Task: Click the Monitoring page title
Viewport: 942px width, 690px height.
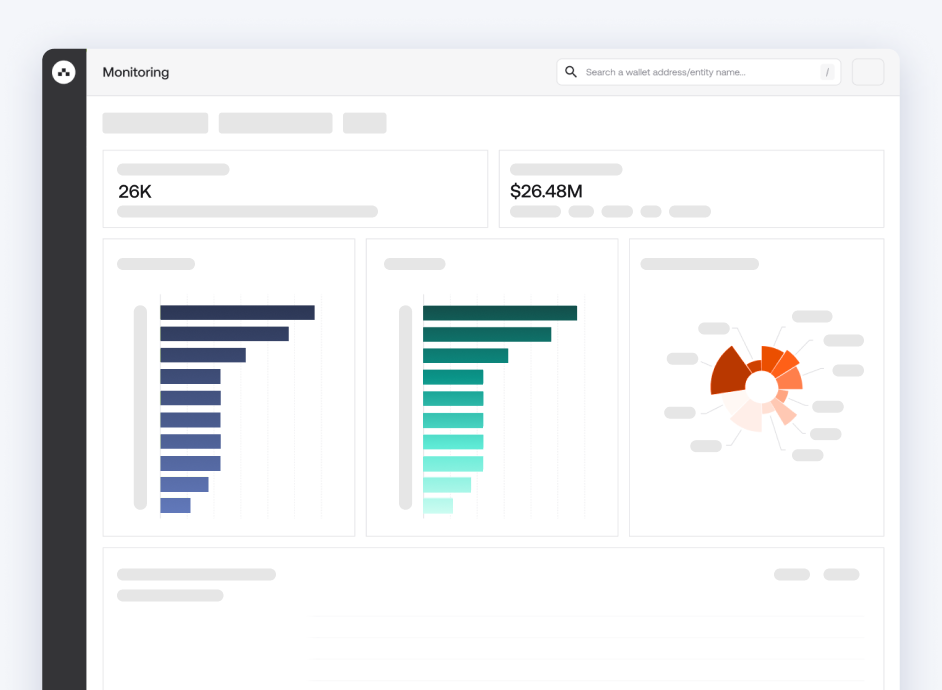Action: pos(135,72)
